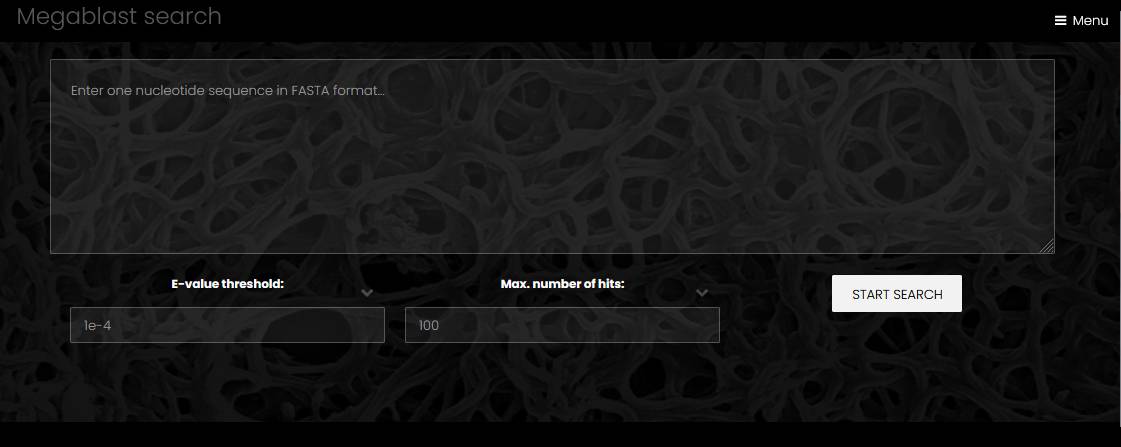Place cursor in the 100 hits input box
The width and height of the screenshot is (1121, 447).
point(562,325)
